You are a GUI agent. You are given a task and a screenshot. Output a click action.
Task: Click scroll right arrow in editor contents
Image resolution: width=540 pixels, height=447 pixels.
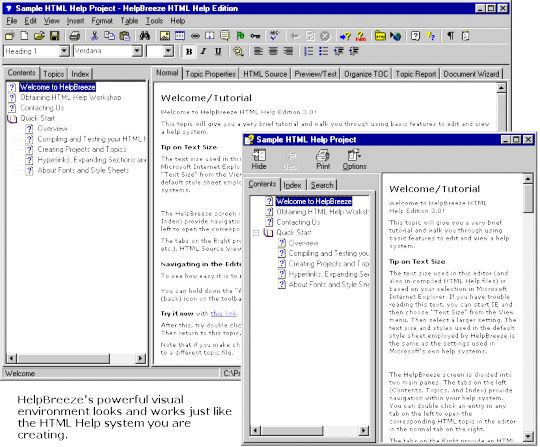[140, 358]
